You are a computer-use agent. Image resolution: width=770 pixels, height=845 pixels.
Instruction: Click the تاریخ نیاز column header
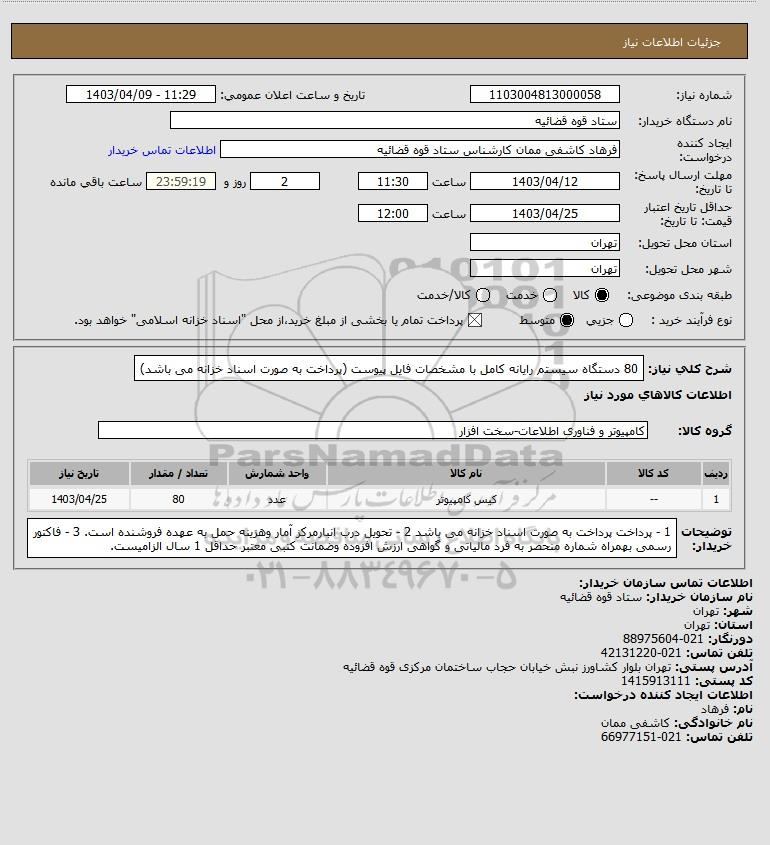tap(79, 473)
